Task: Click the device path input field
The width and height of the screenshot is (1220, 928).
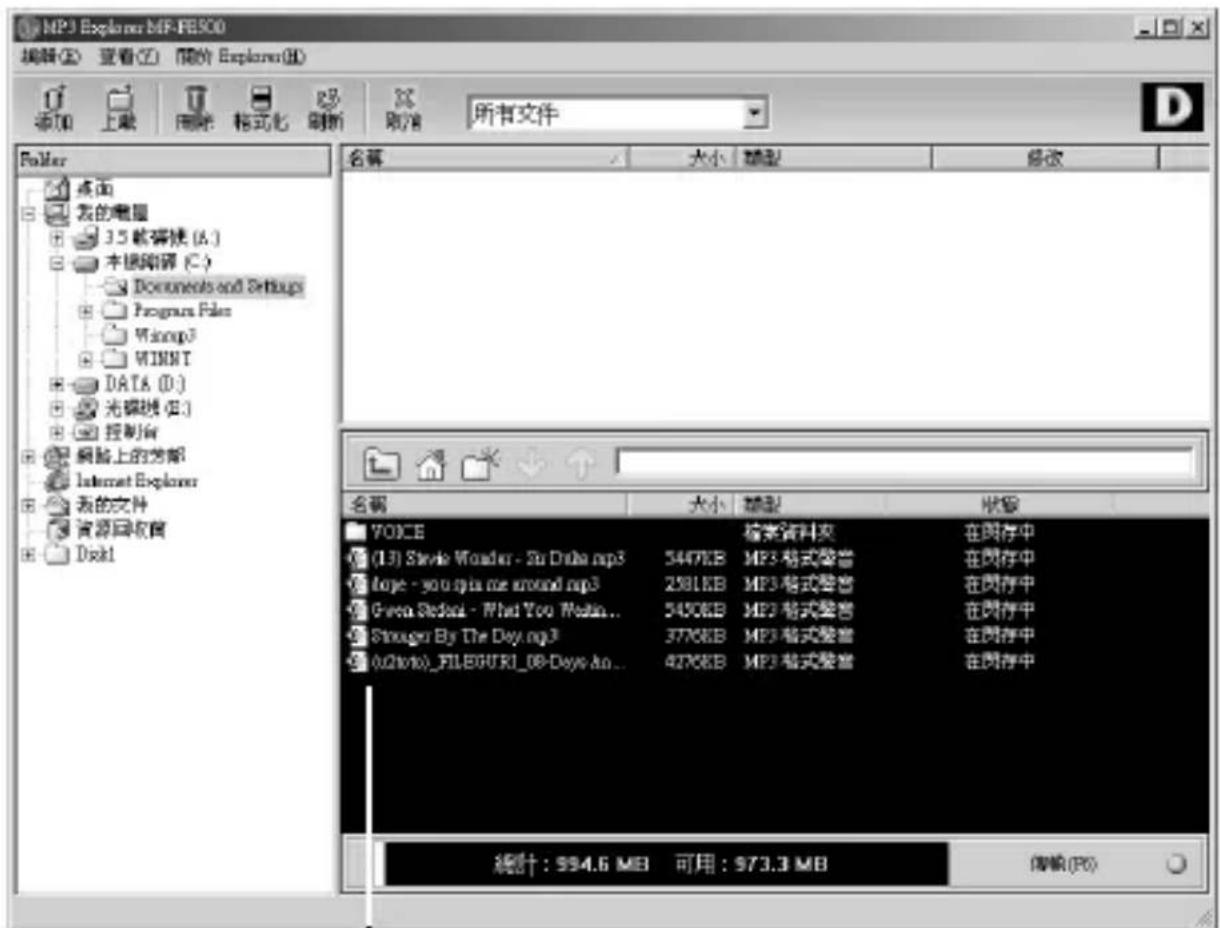Action: pyautogui.click(x=905, y=462)
